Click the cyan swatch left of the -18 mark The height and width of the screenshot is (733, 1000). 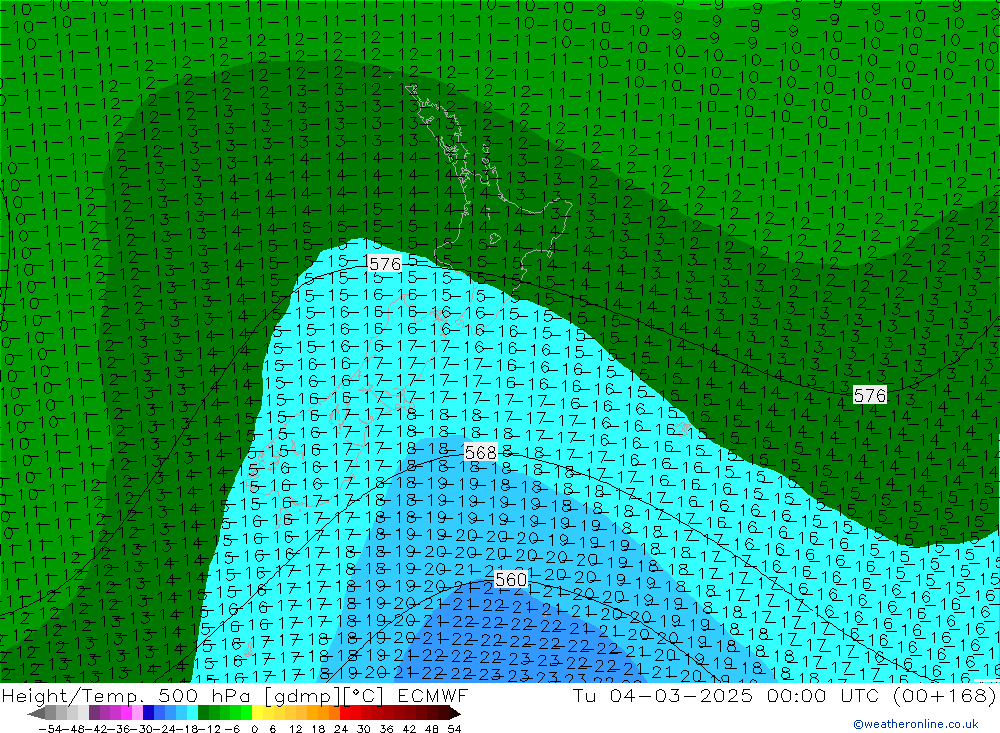[x=192, y=714]
